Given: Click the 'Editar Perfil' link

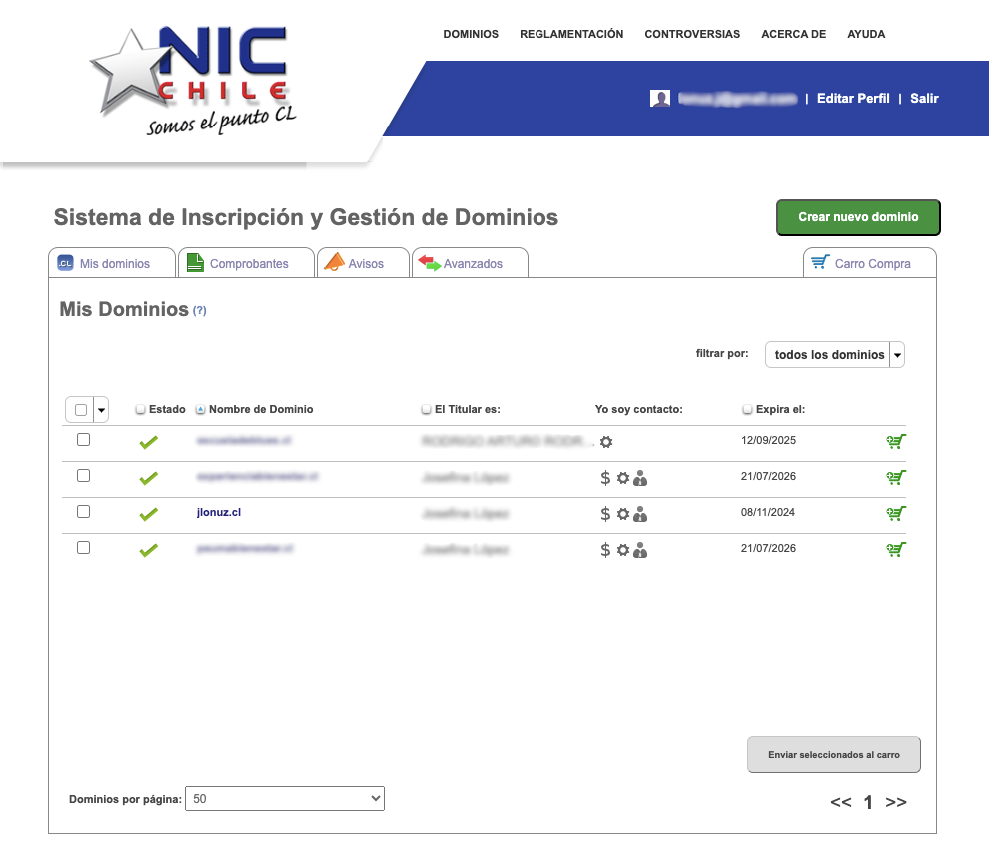Looking at the screenshot, I should point(852,99).
